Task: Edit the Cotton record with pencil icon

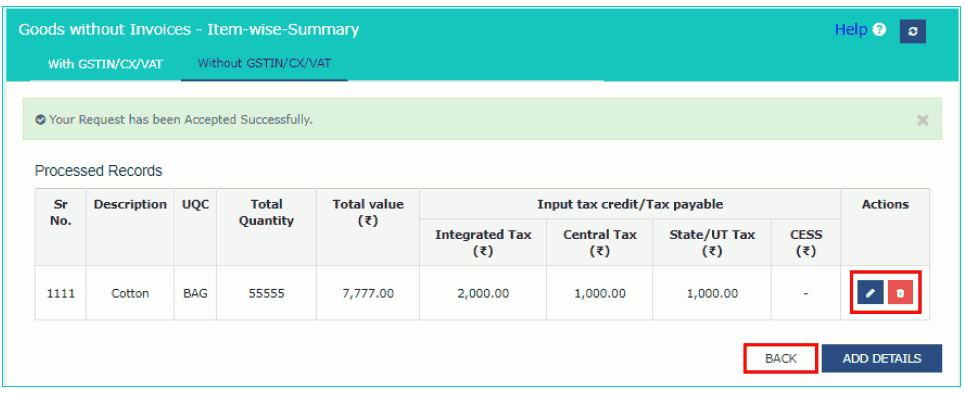Action: (870, 293)
